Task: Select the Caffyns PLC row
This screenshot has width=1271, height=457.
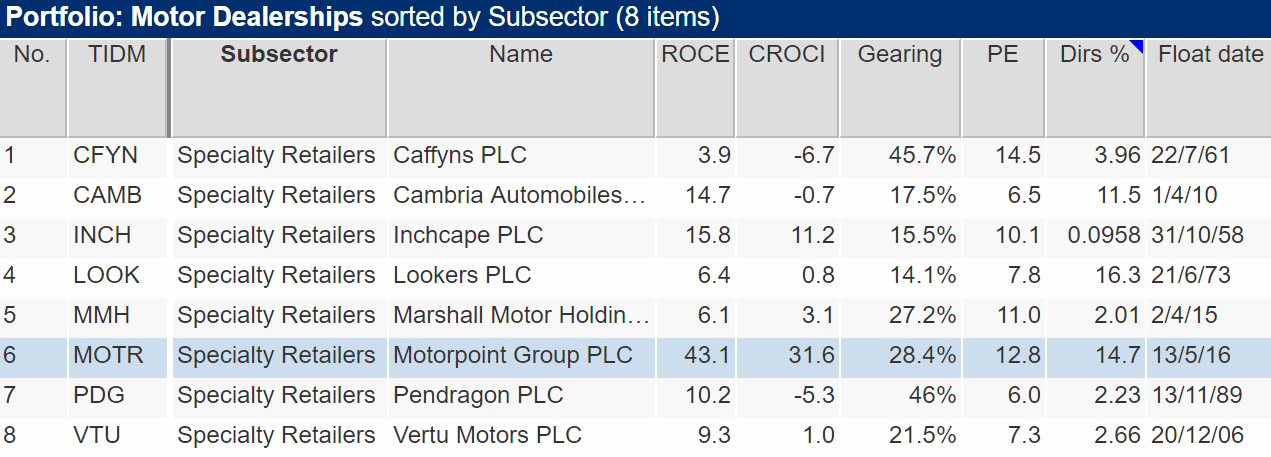Action: [x=635, y=156]
